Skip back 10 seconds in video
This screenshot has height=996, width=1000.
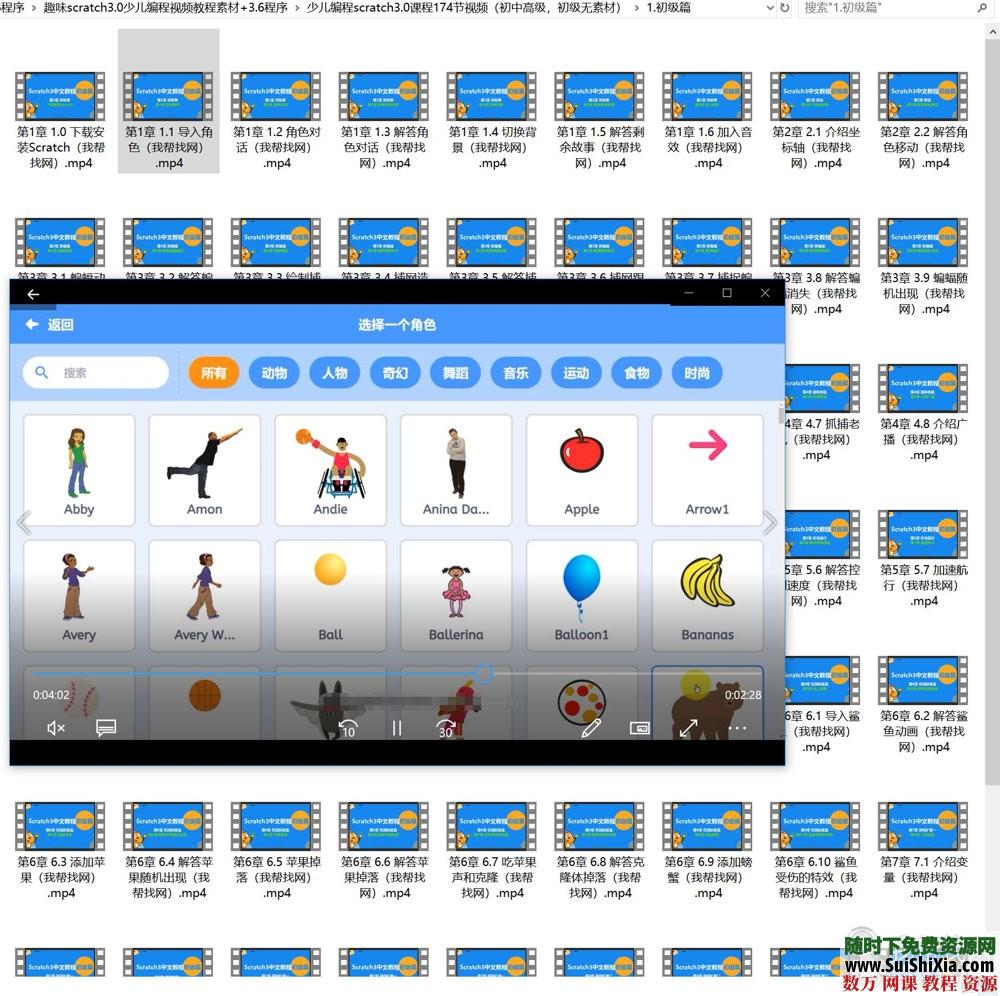point(347,728)
